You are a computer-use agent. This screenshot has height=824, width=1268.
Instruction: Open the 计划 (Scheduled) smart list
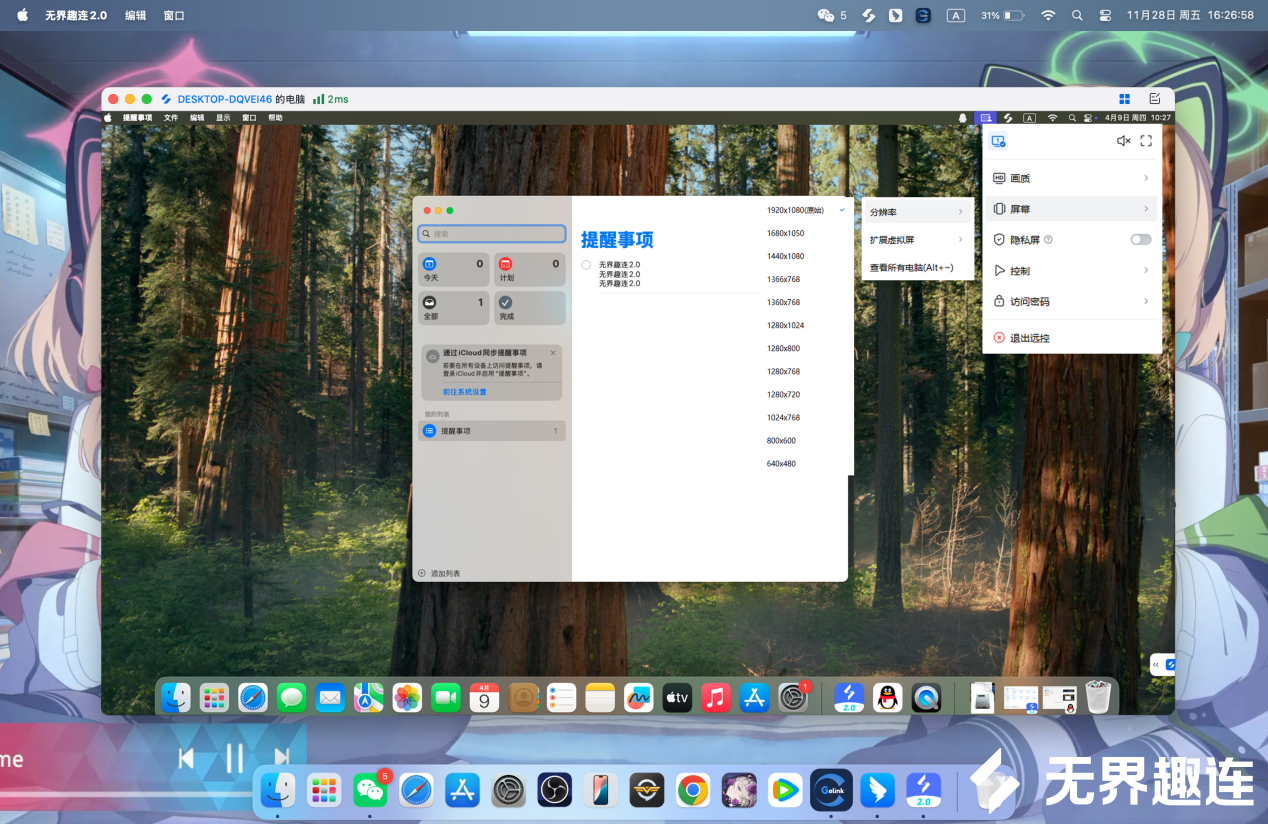[529, 270]
